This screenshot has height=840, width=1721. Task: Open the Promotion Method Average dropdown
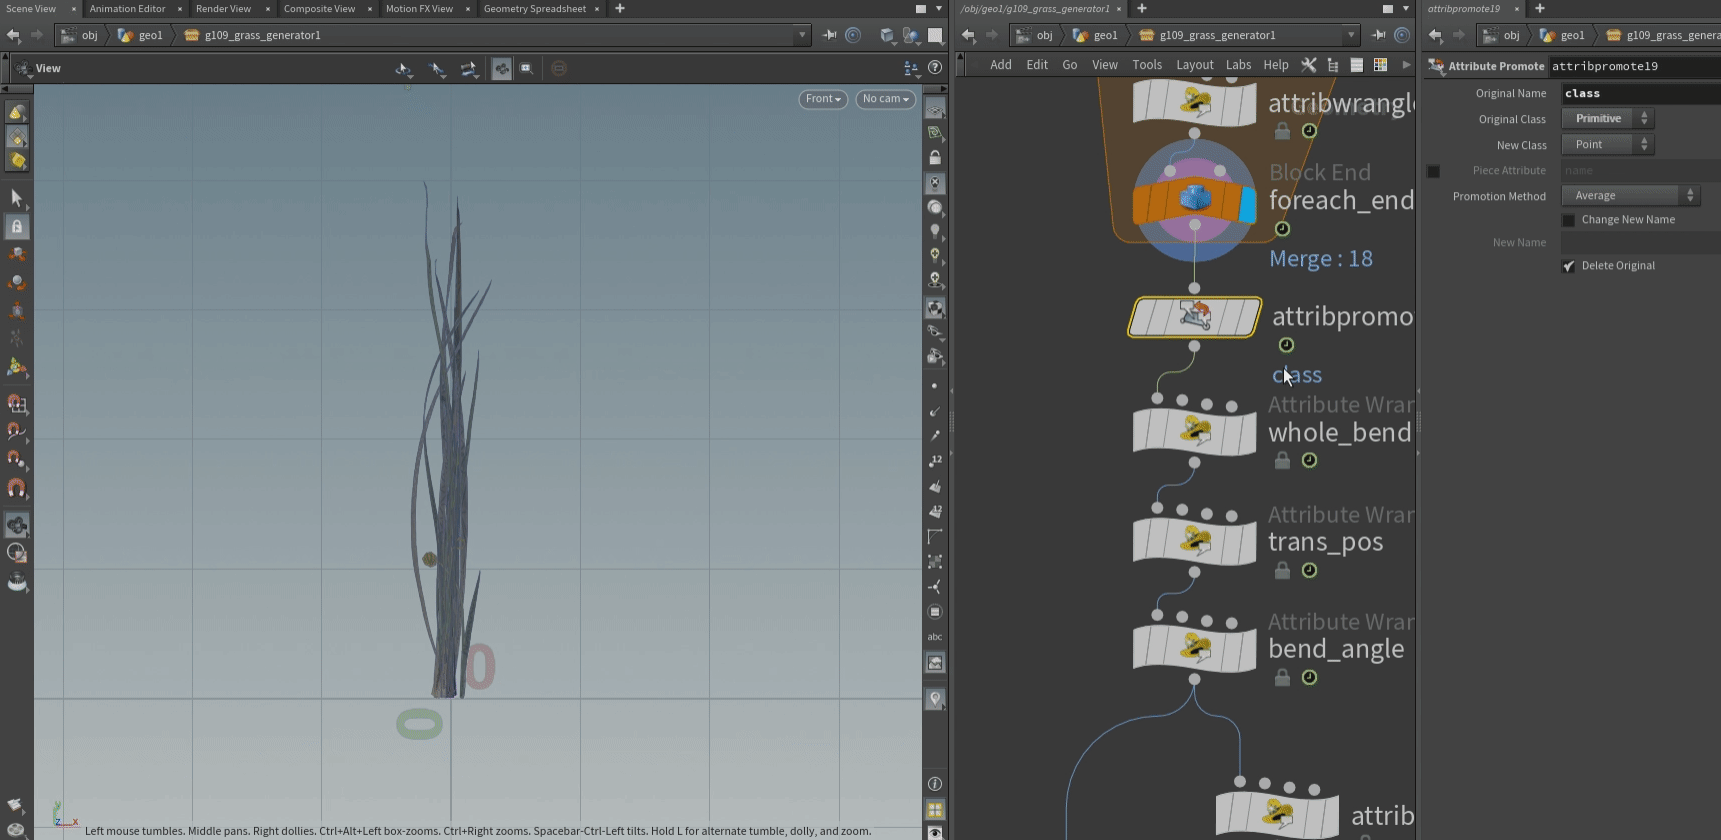coord(1630,196)
